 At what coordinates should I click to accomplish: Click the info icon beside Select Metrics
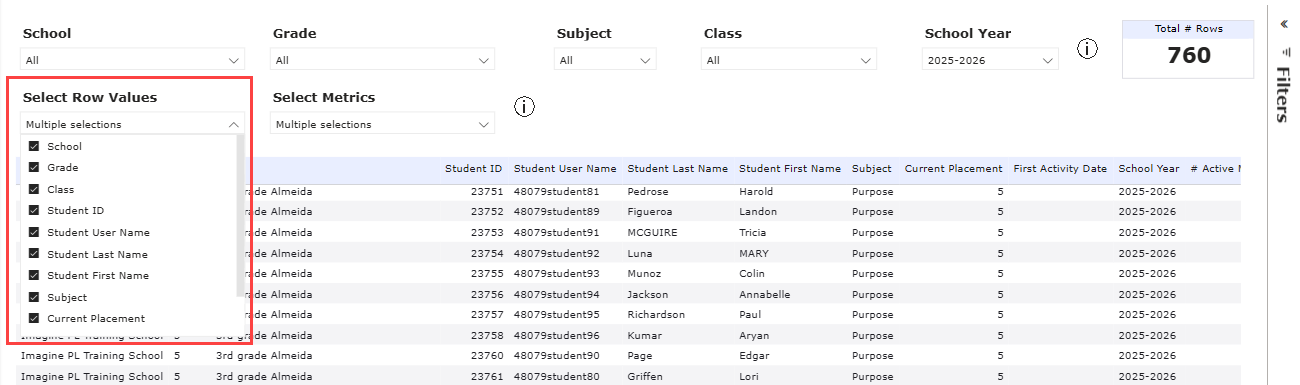click(524, 106)
